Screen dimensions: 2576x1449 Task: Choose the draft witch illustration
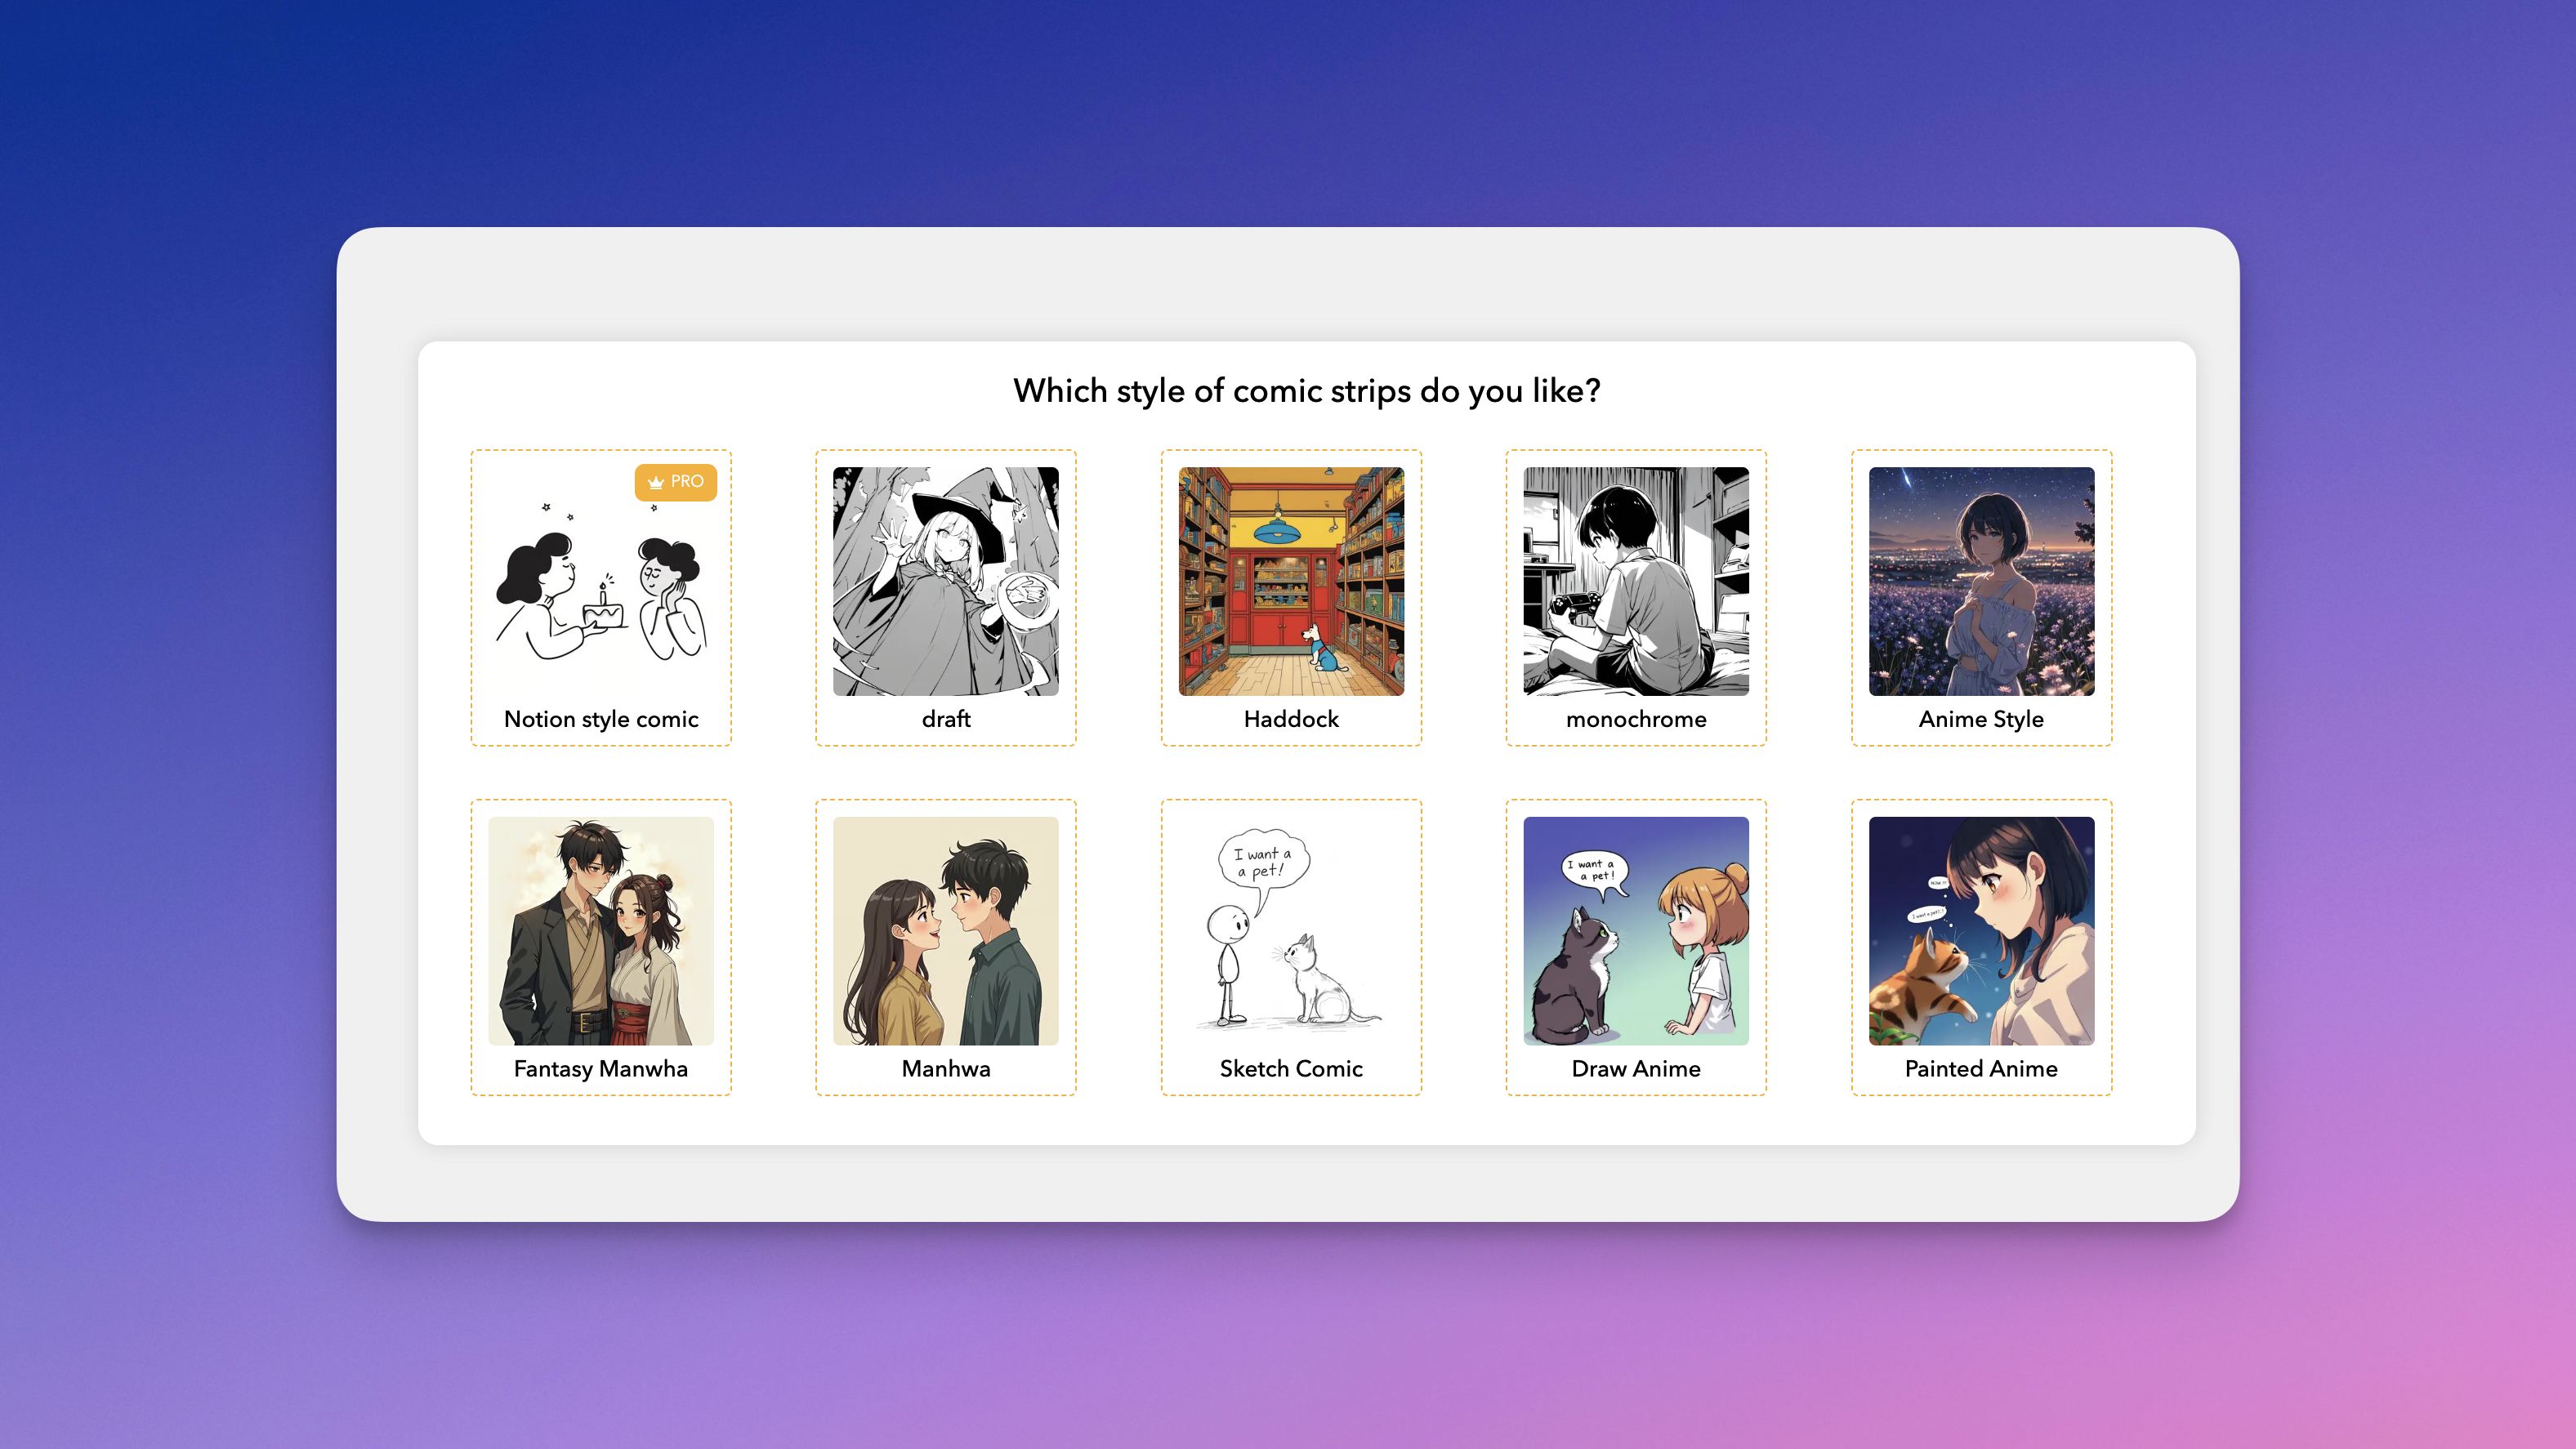click(945, 581)
